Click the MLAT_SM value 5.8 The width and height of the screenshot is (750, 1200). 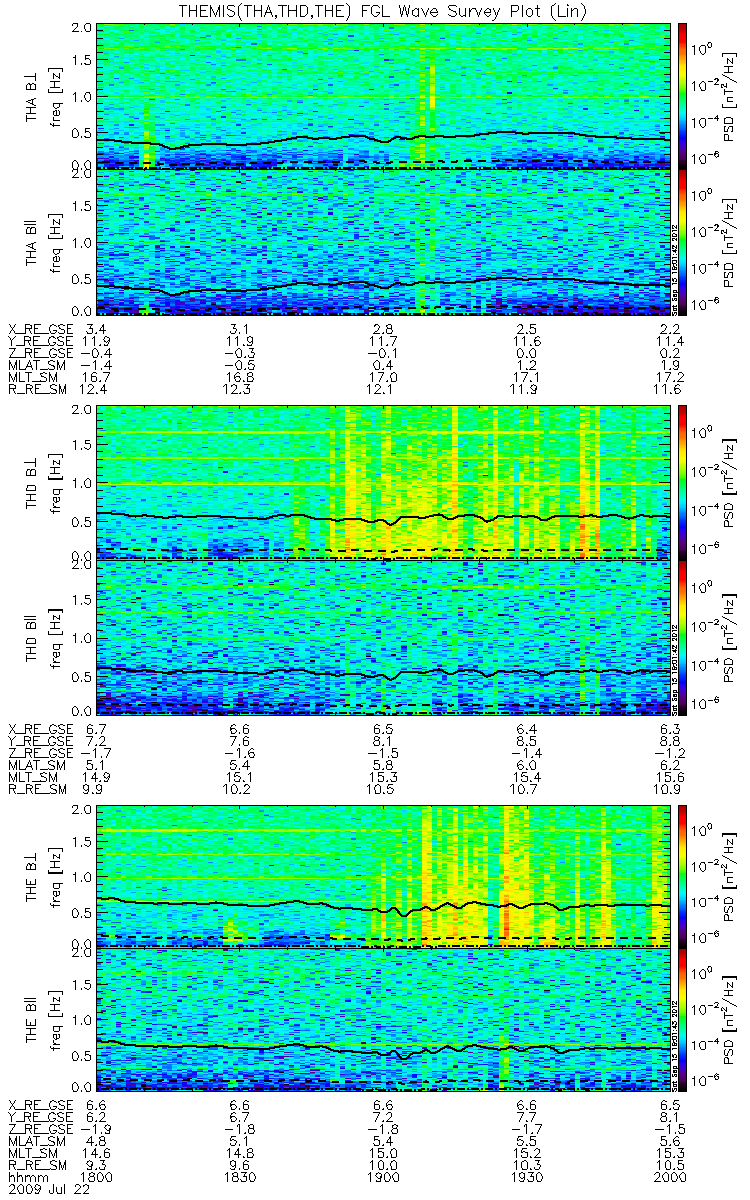click(383, 764)
